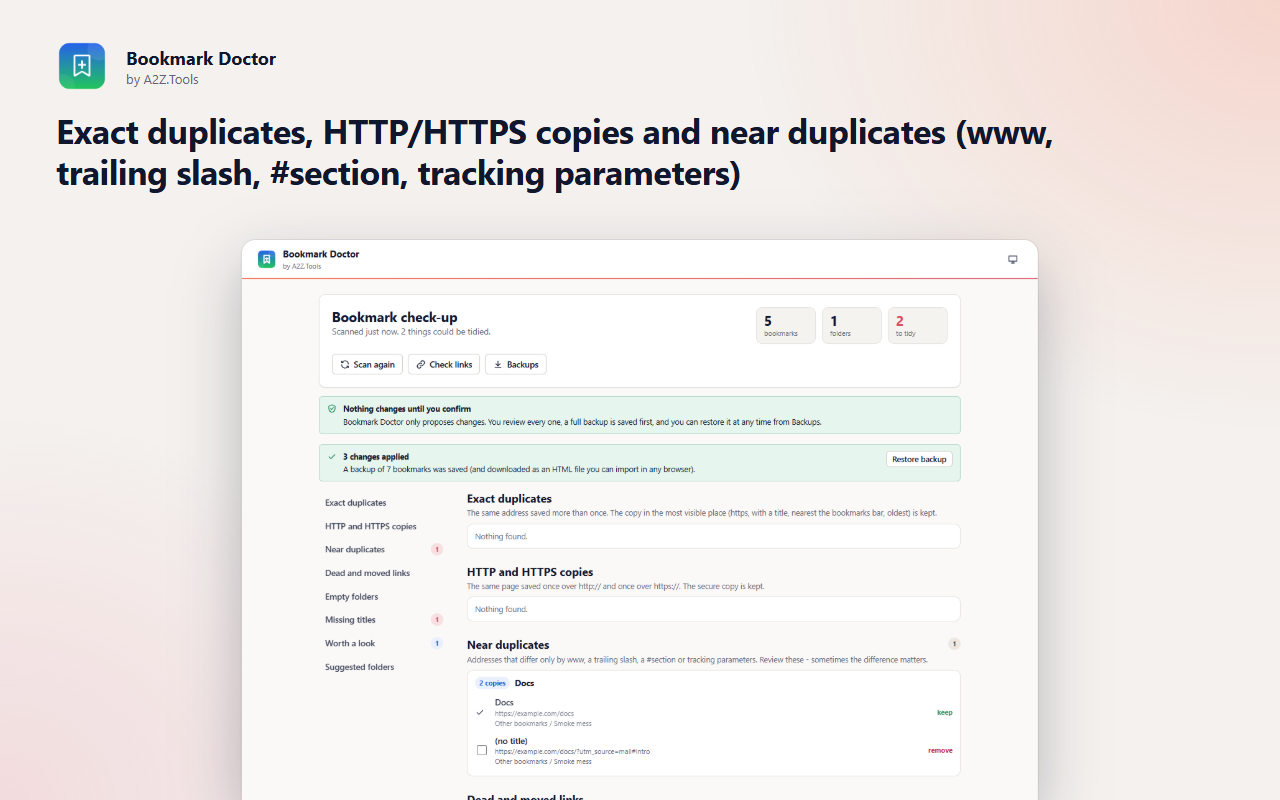This screenshot has width=1280, height=800.
Task: Click the count badge beside Near duplicates heading
Action: click(x=954, y=644)
